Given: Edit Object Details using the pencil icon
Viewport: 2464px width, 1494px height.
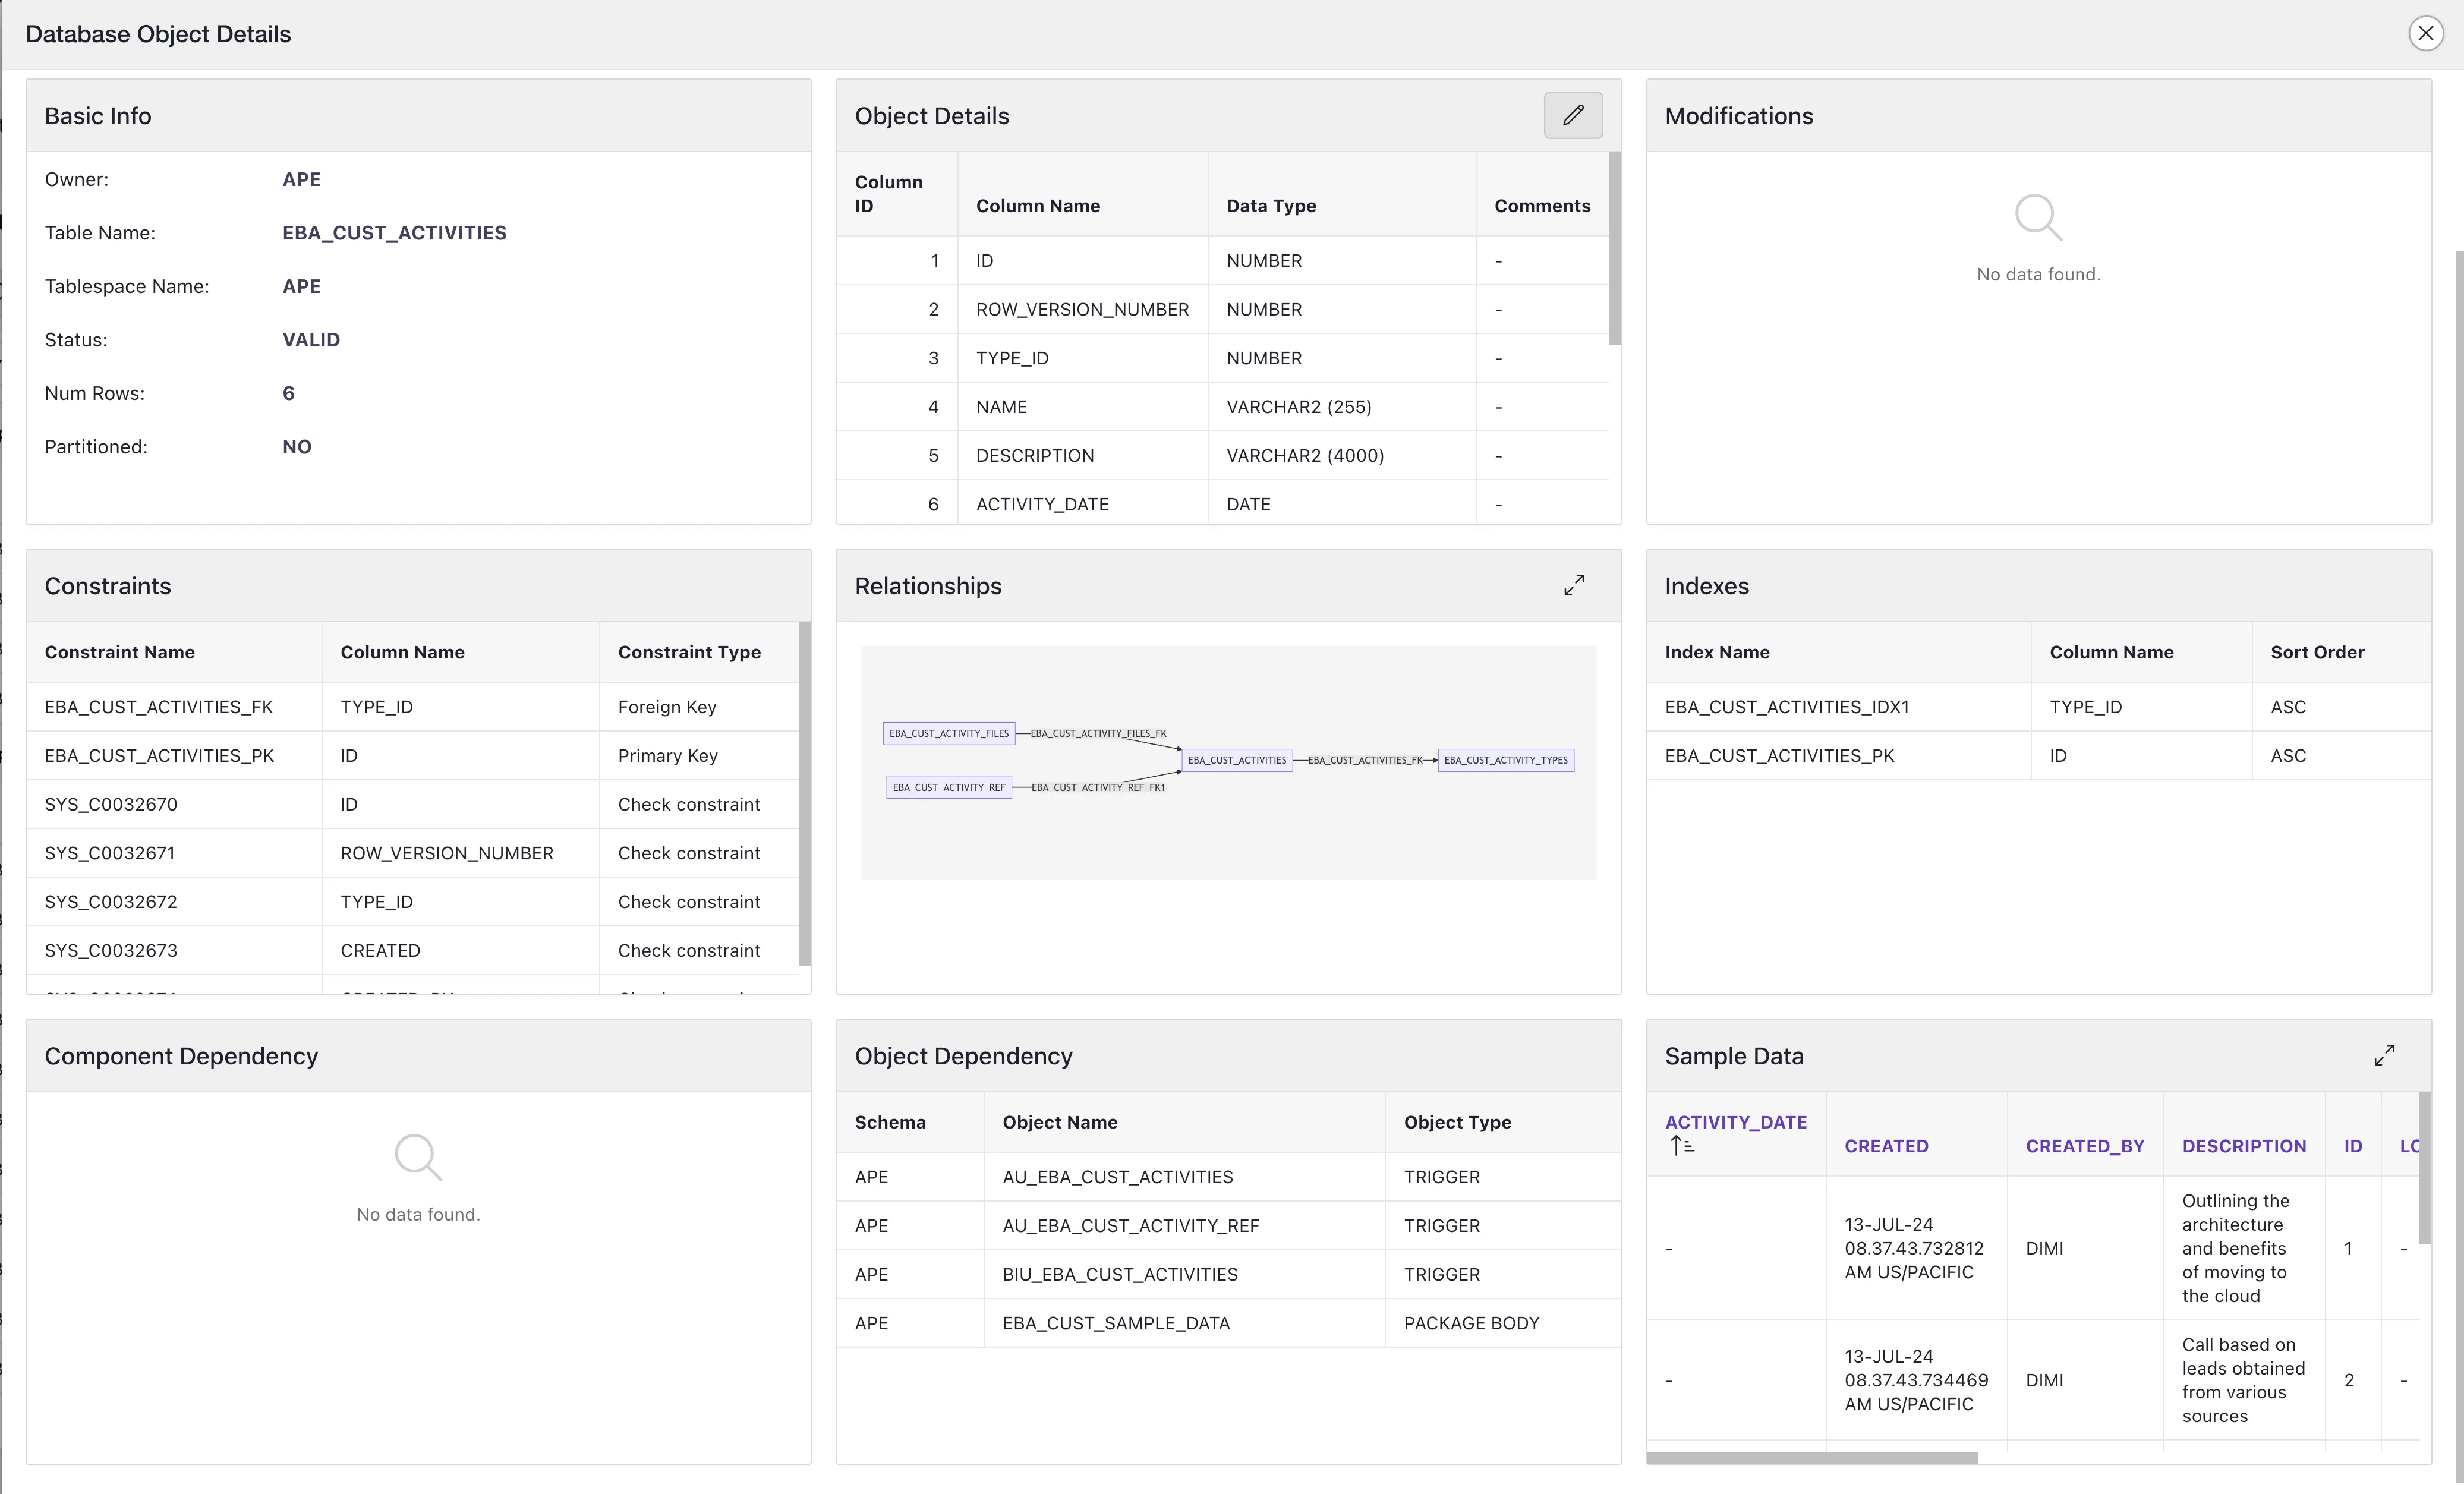Looking at the screenshot, I should (x=1572, y=115).
